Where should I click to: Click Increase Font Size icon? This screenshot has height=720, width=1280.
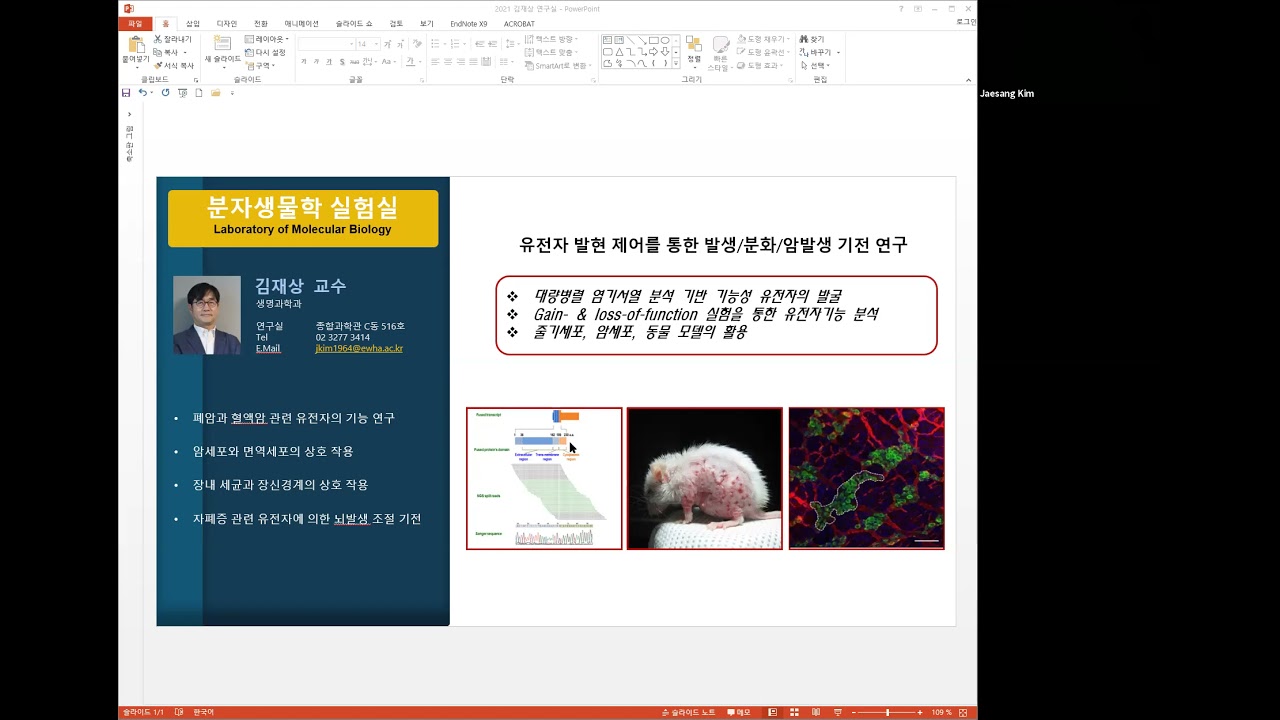coord(387,44)
